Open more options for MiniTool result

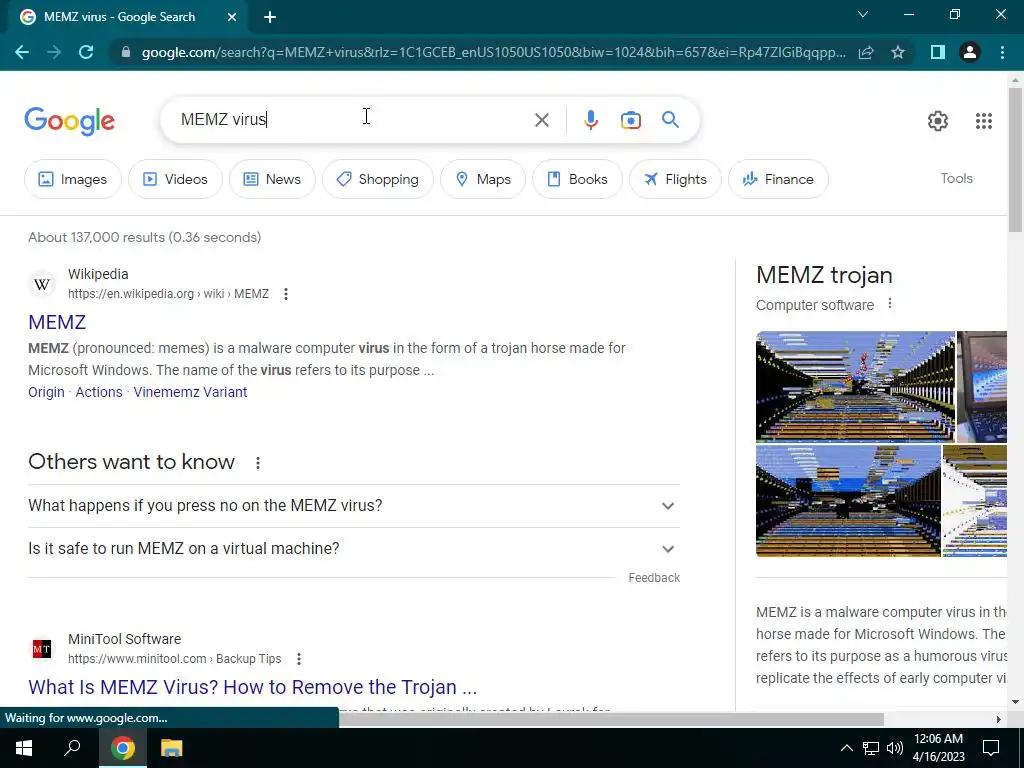298,659
